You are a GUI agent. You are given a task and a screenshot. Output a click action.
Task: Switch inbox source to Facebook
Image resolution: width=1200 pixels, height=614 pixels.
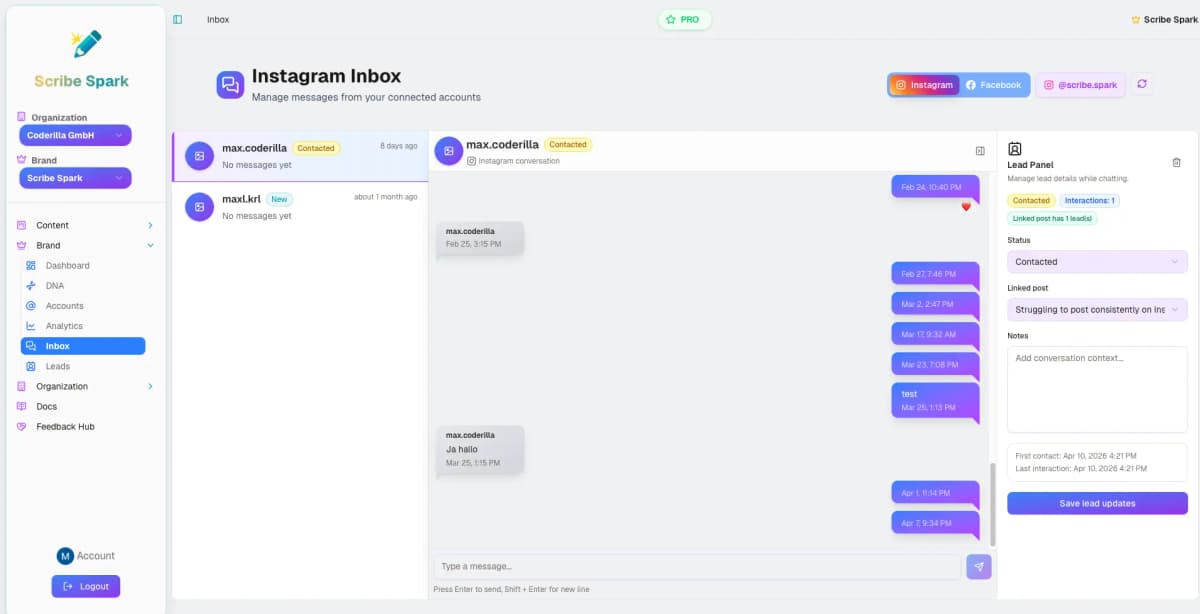click(x=994, y=85)
